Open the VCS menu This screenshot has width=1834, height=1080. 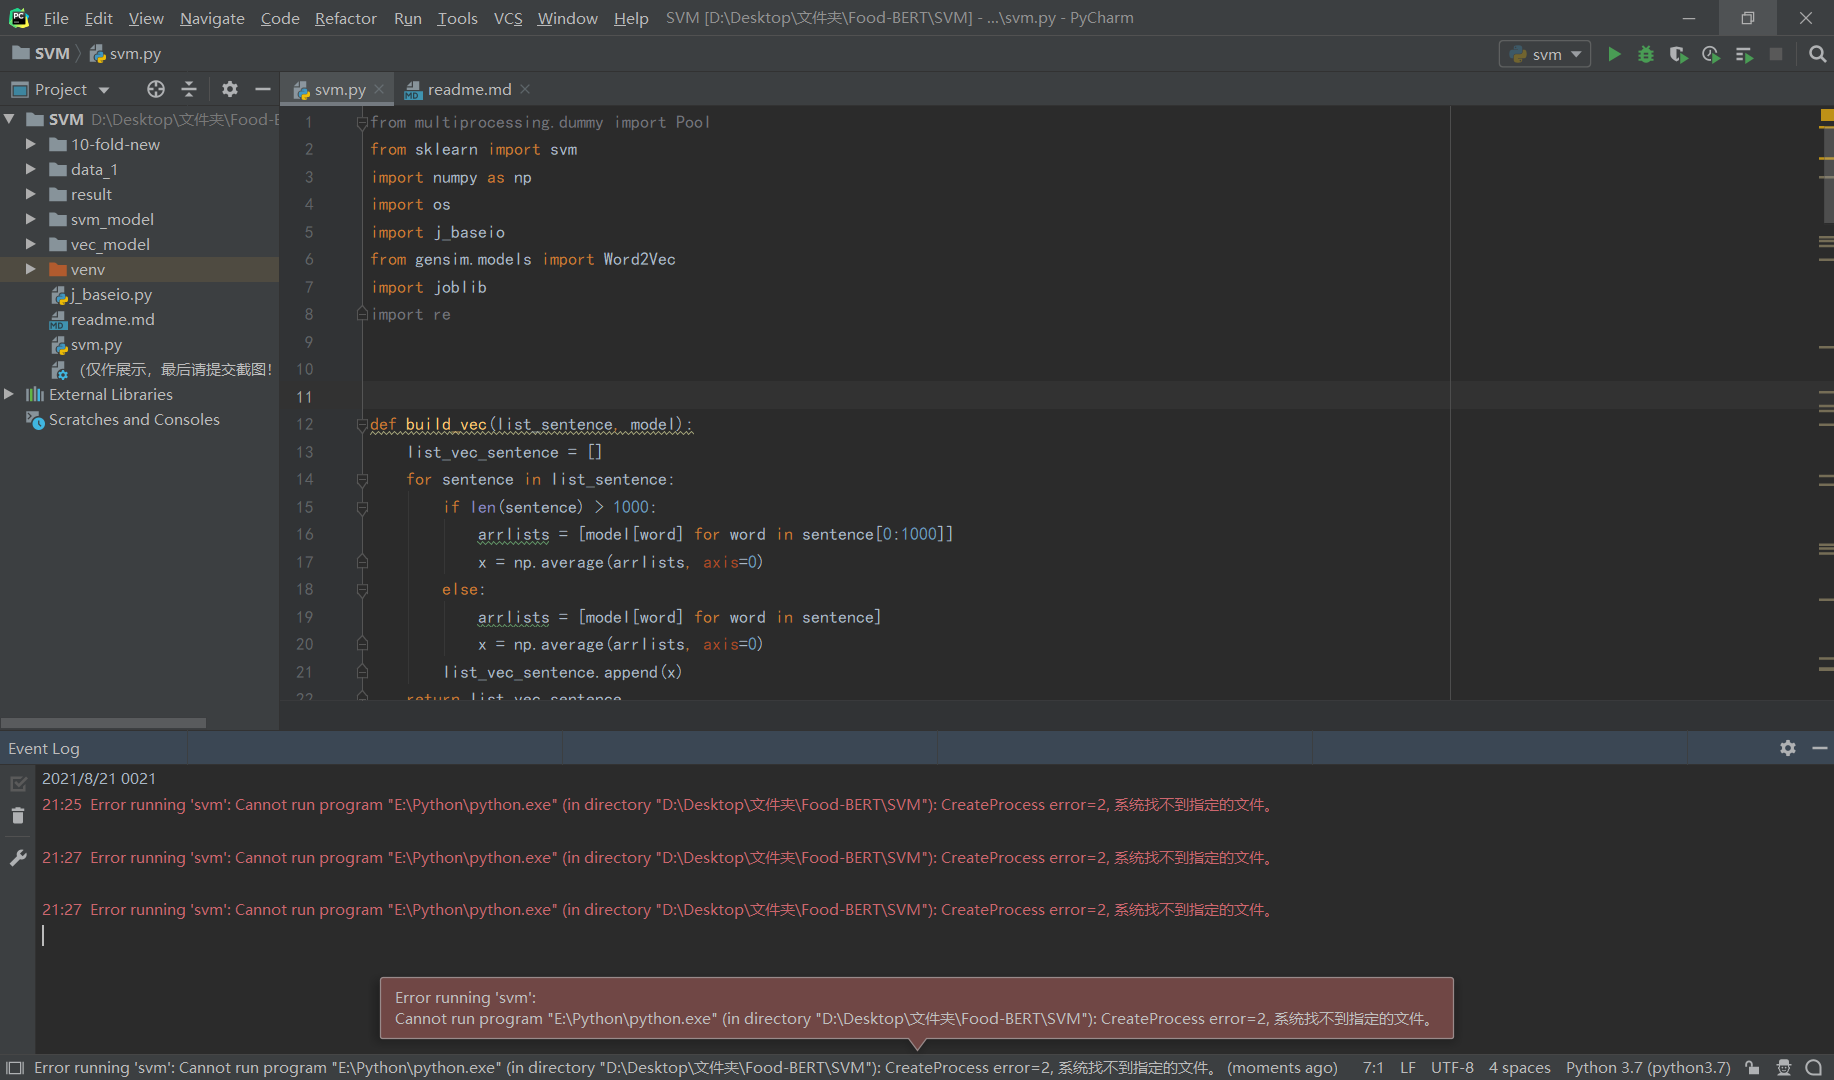tap(508, 18)
